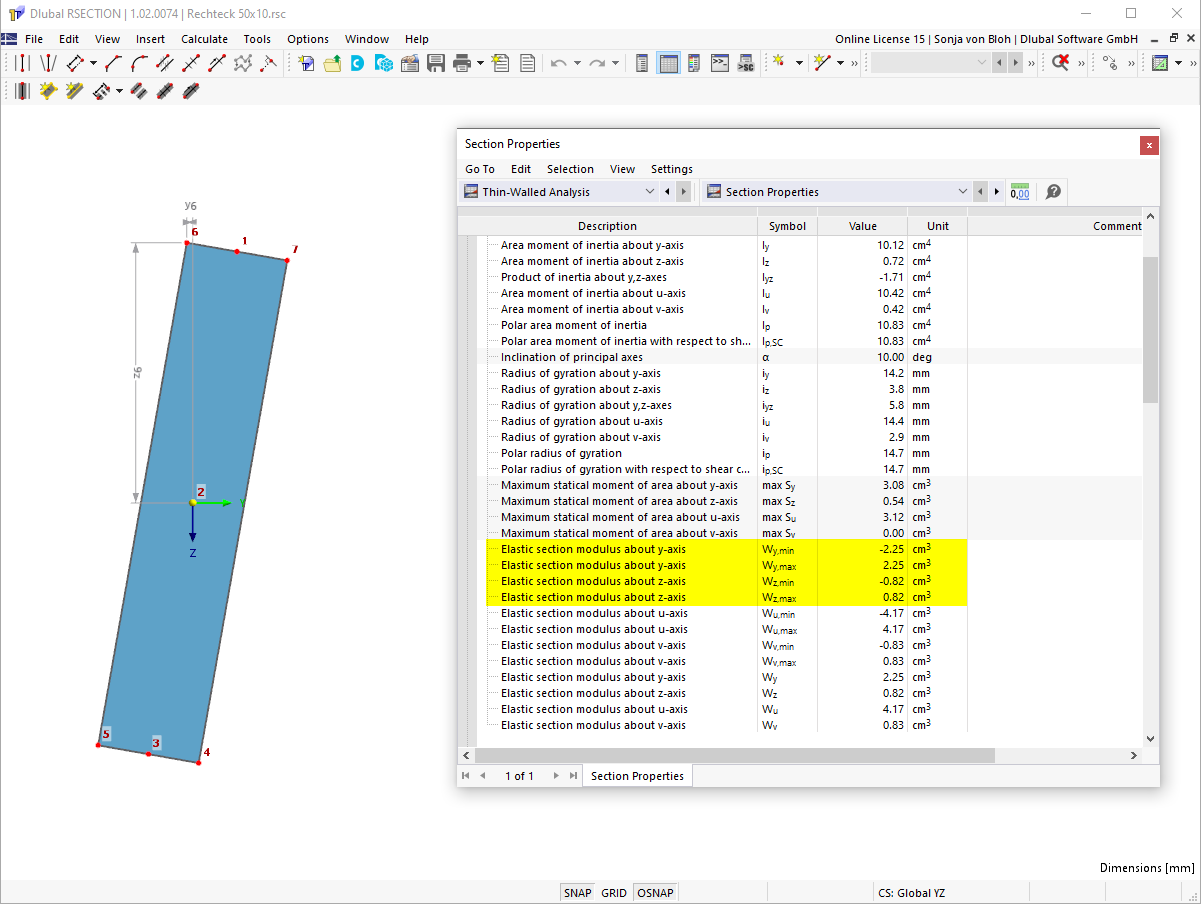Click the help question-mark icon in Section Properties window

1052,191
